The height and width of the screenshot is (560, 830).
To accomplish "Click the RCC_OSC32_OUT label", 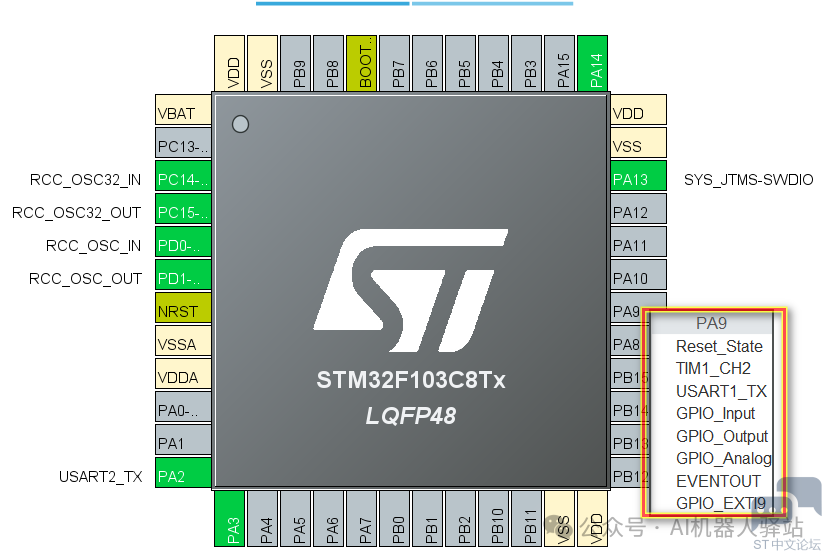I will click(x=77, y=213).
